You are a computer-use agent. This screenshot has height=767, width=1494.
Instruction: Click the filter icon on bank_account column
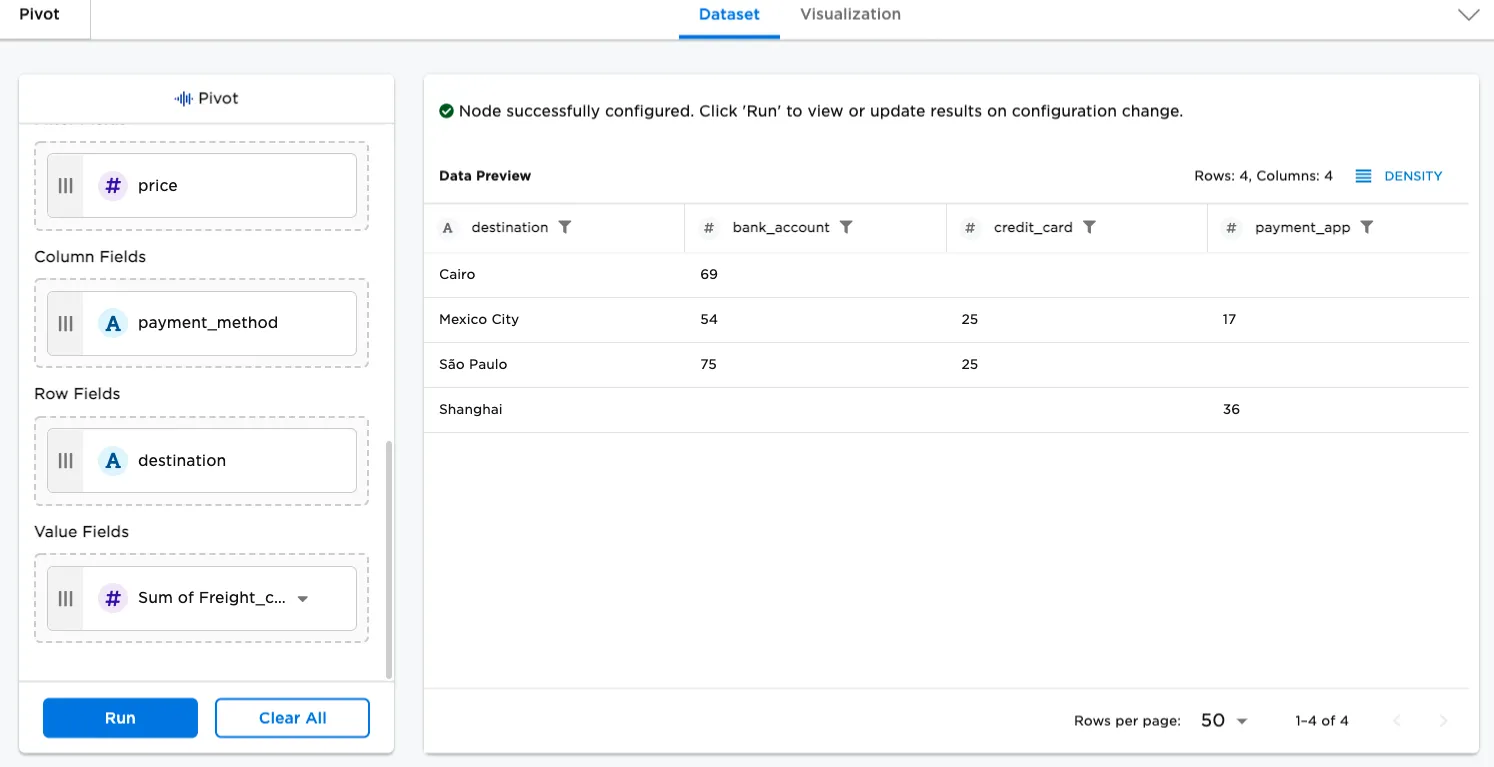point(846,227)
